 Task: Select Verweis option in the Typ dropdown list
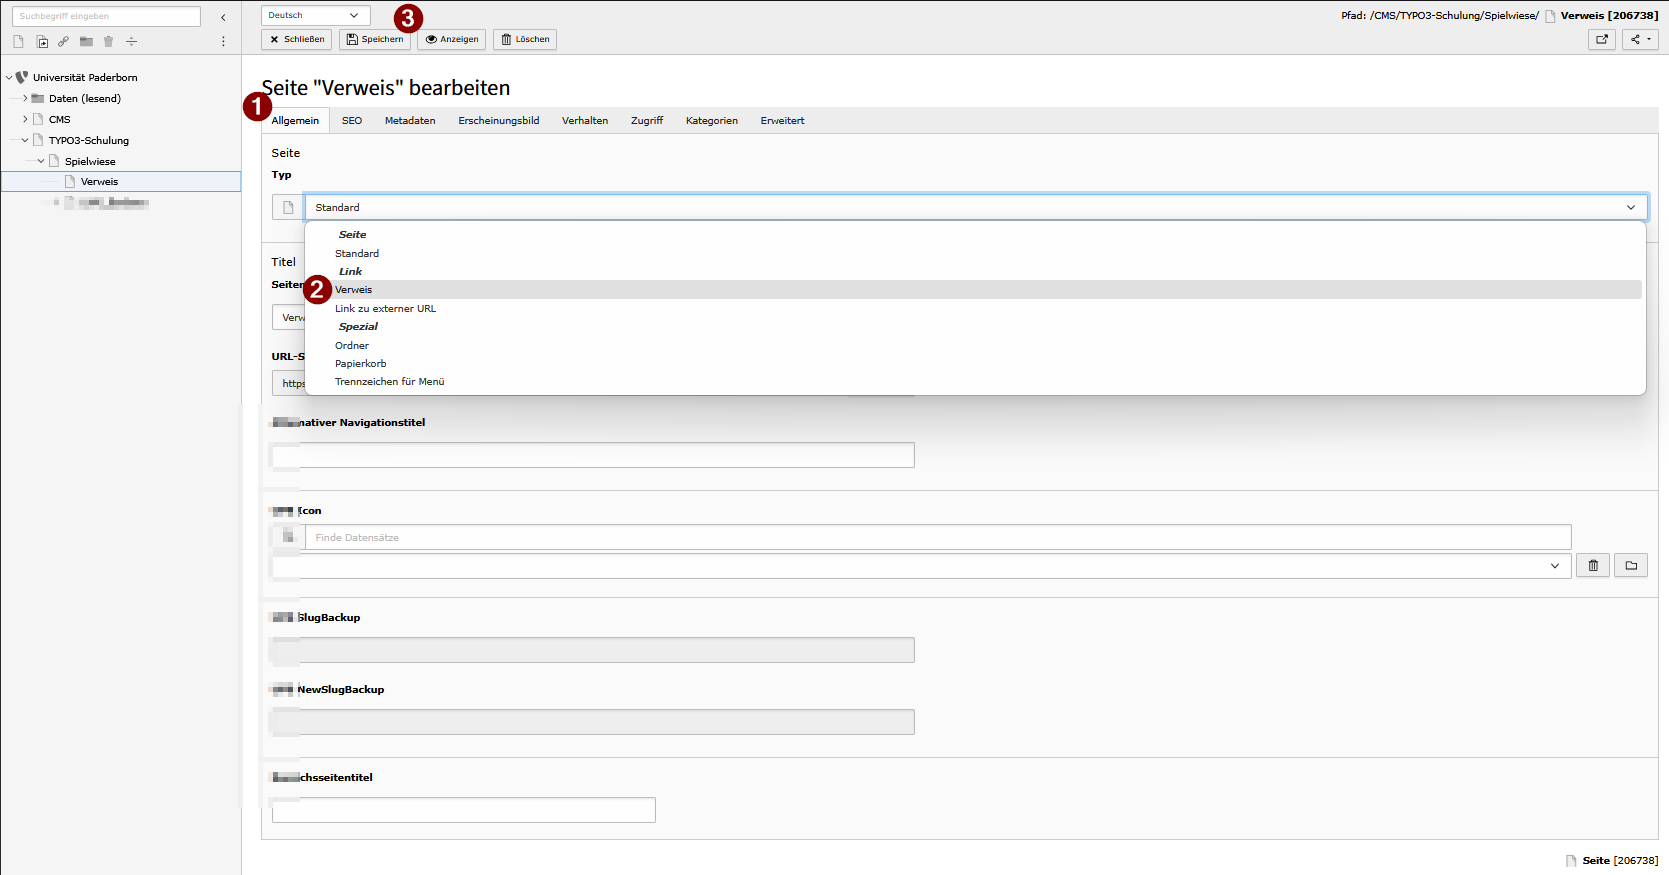[354, 290]
